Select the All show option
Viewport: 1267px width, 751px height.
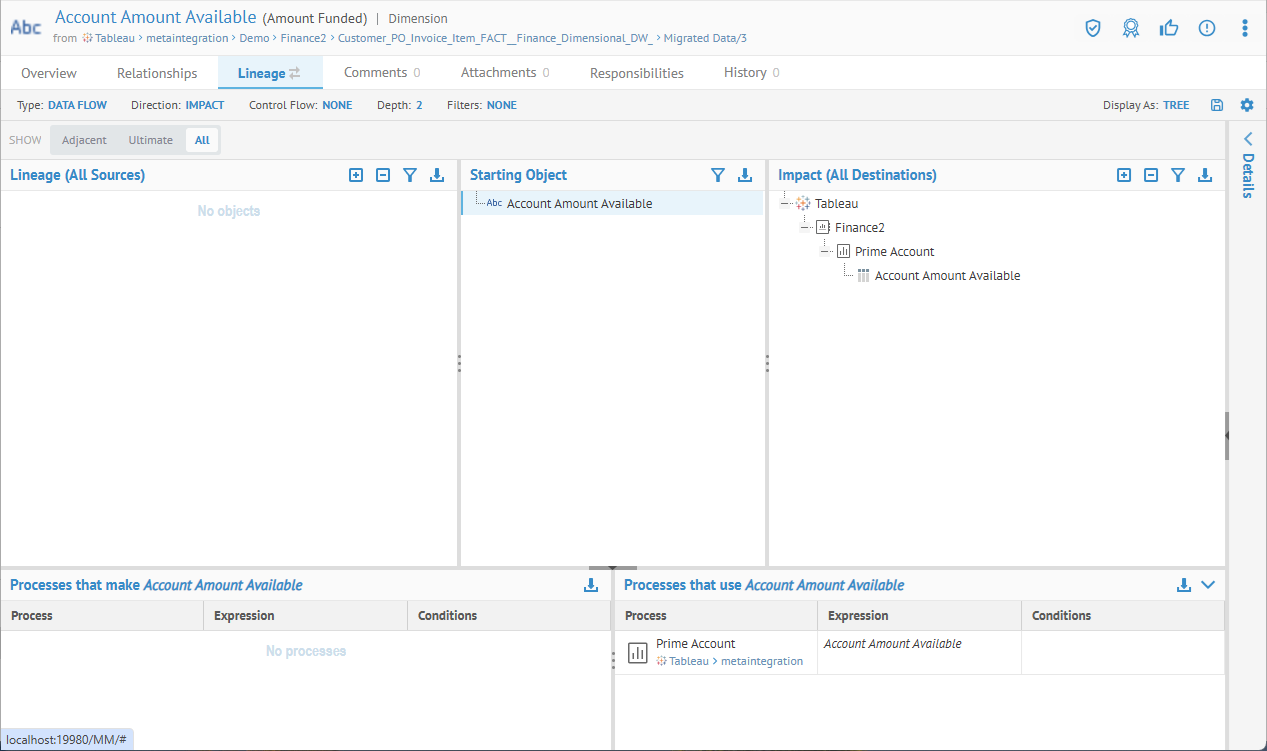point(202,140)
